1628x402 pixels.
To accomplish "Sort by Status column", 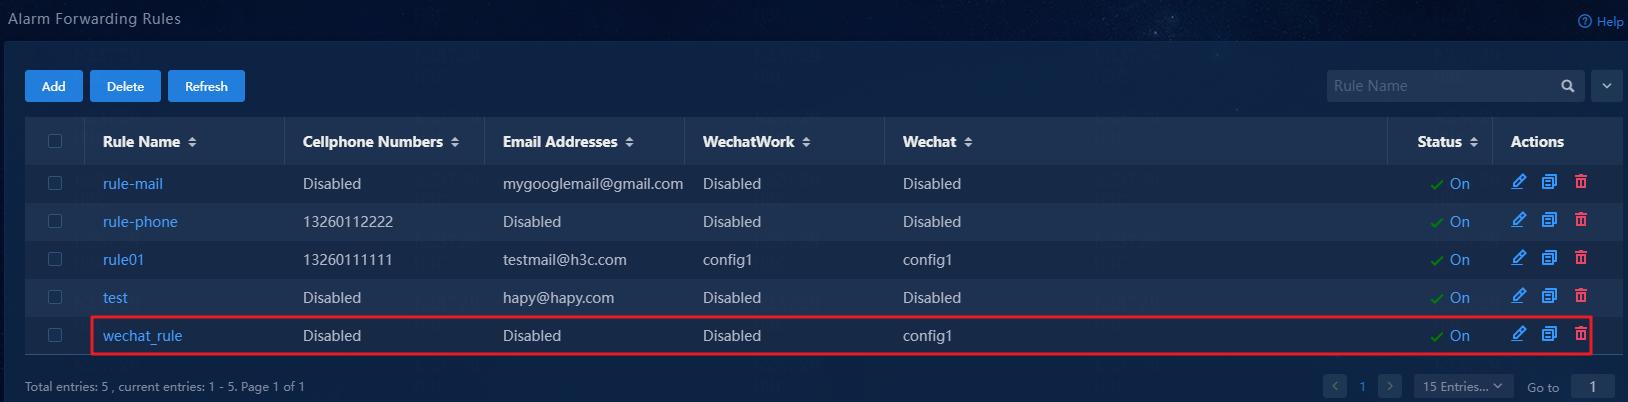I will pyautogui.click(x=1474, y=142).
